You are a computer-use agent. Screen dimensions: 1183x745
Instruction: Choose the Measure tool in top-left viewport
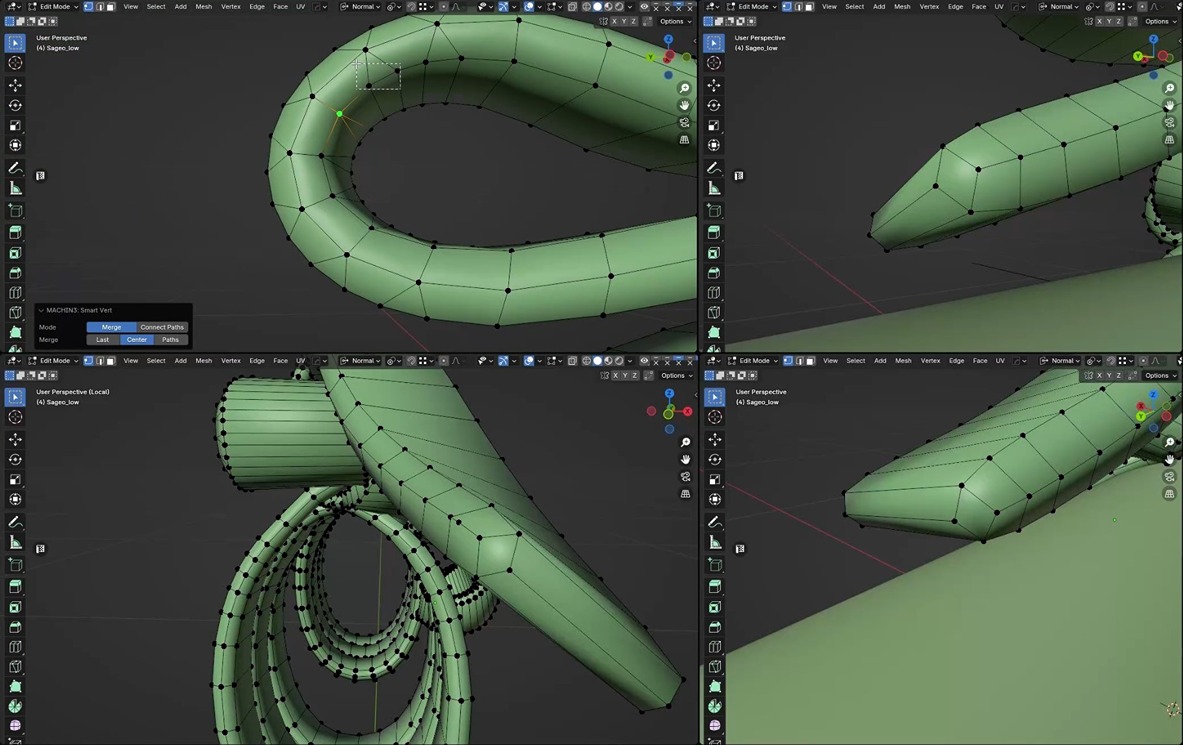coord(15,188)
